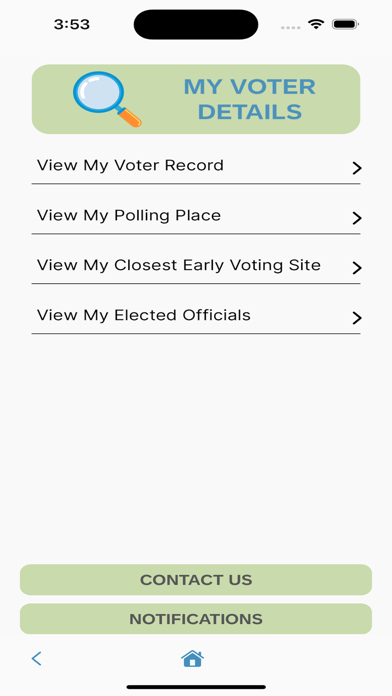392x696 pixels.
Task: Open chevron for Closest Early Voting Site
Action: [356, 268]
